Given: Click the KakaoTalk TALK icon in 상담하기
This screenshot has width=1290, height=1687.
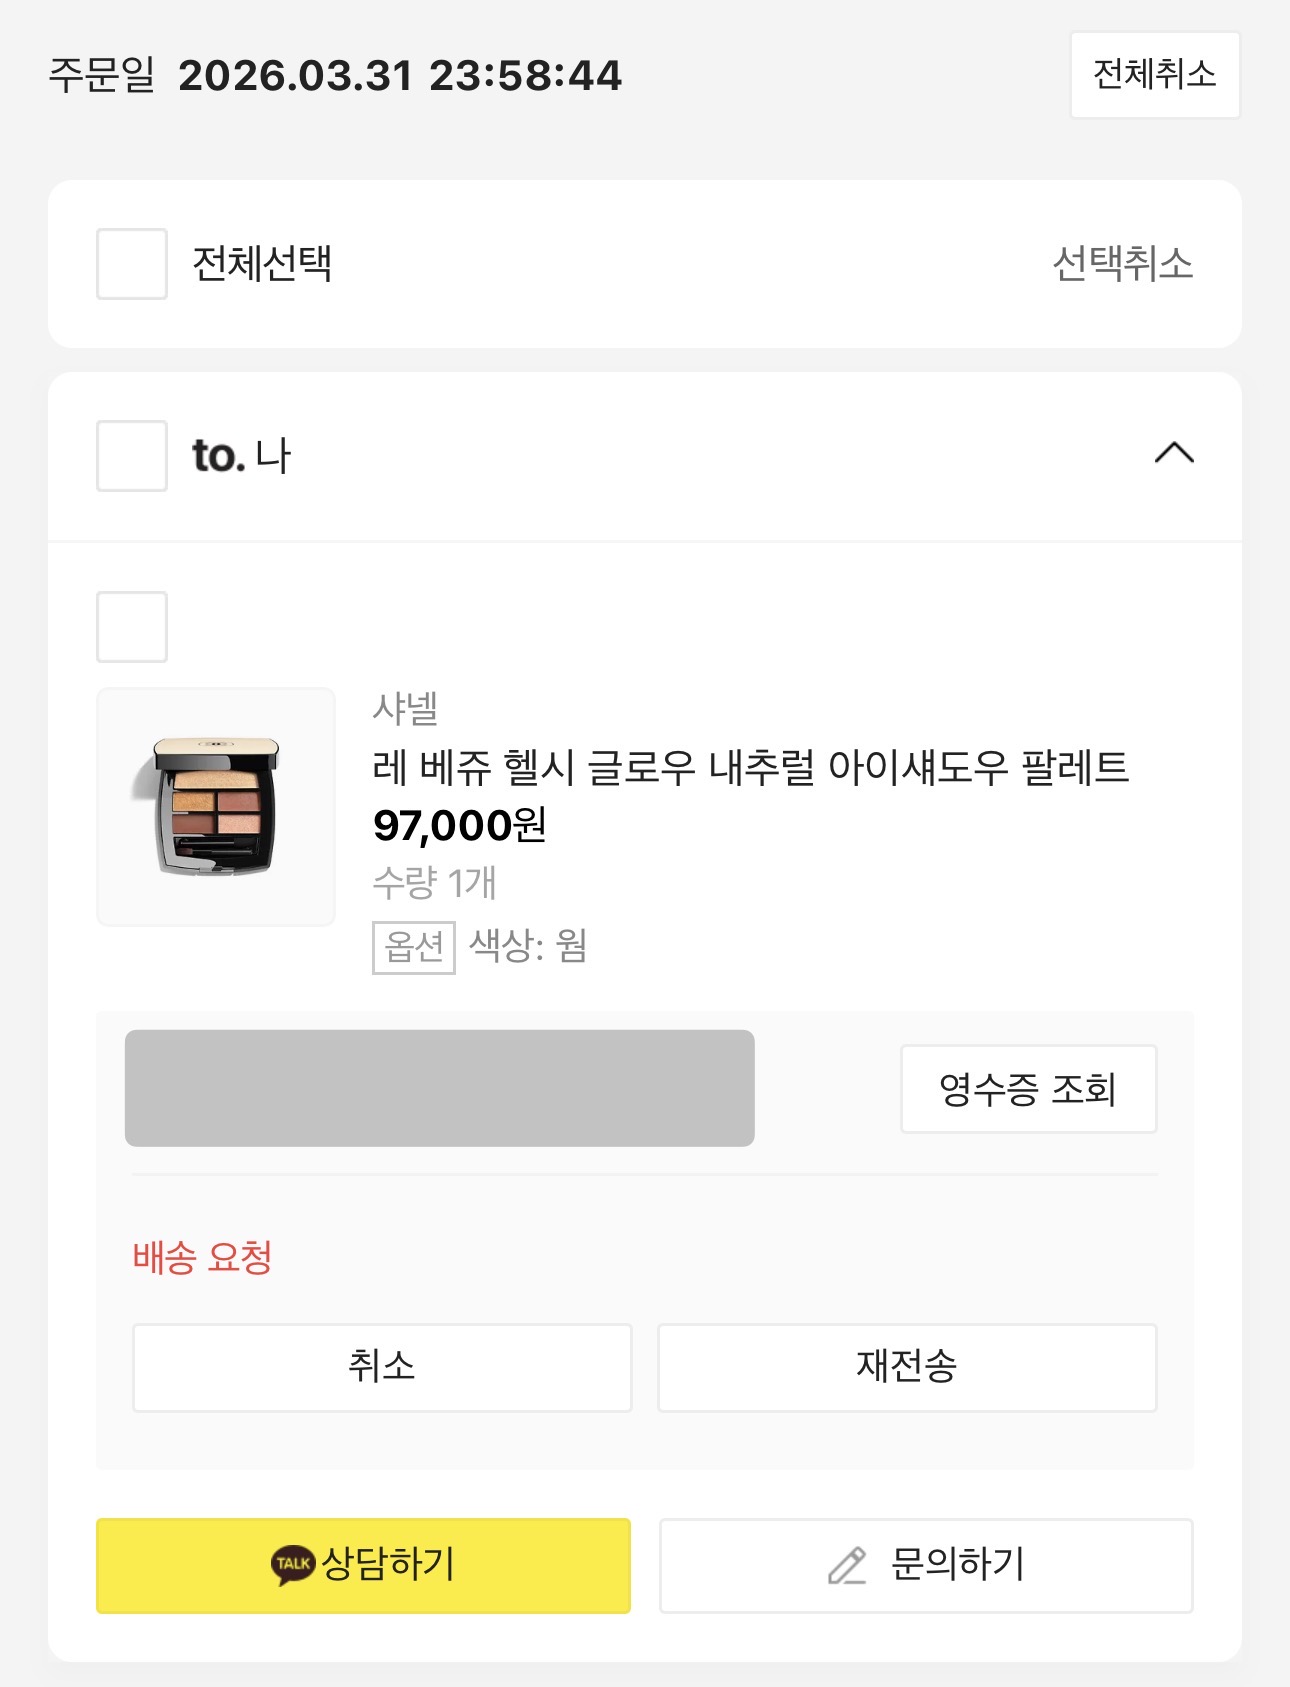Looking at the screenshot, I should point(293,1564).
